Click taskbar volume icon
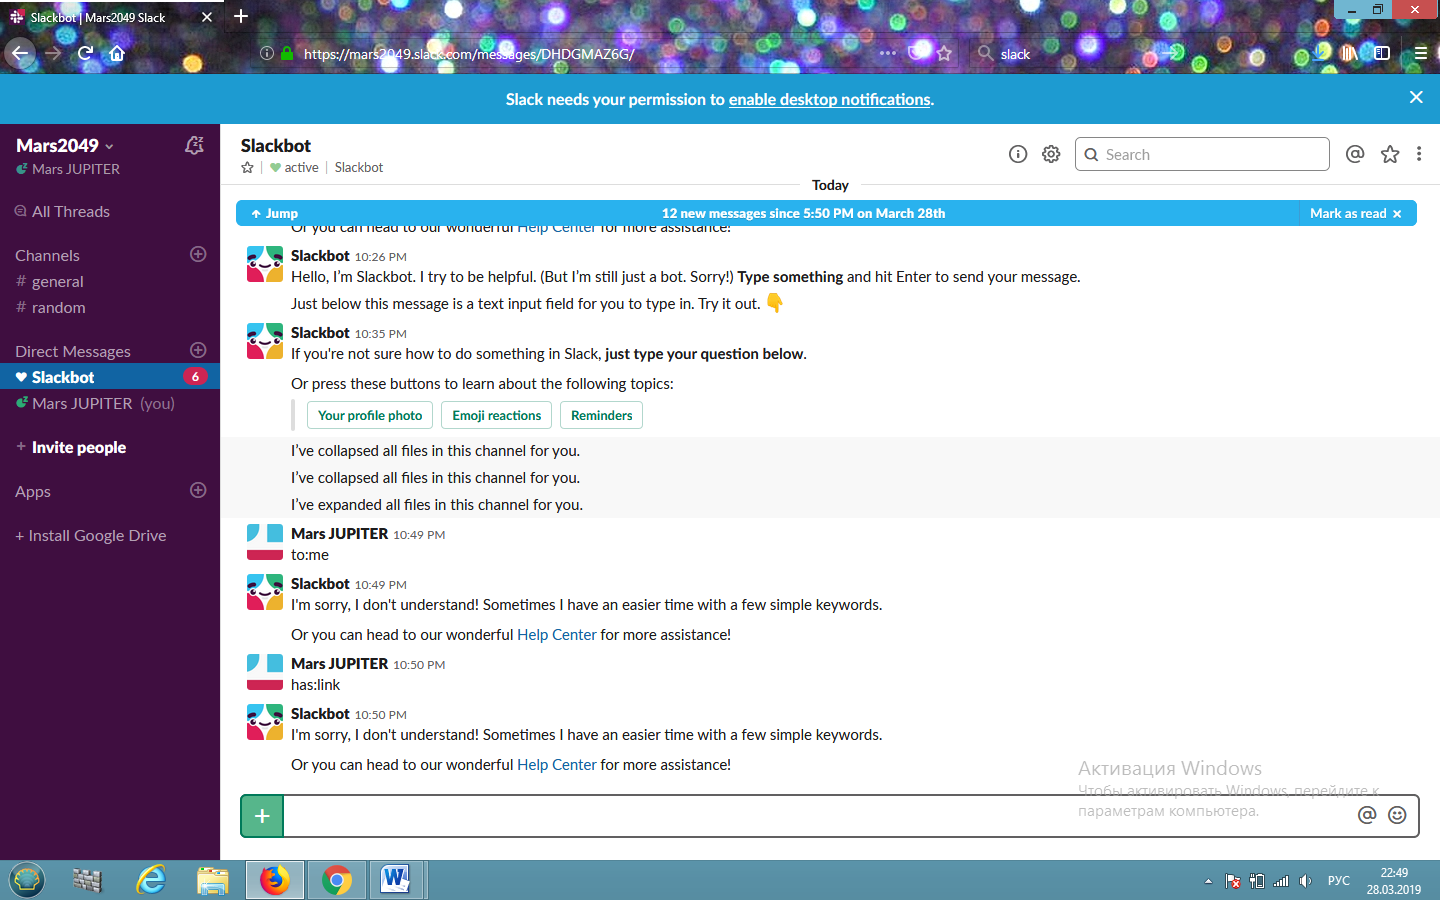This screenshot has width=1440, height=900. [1305, 881]
